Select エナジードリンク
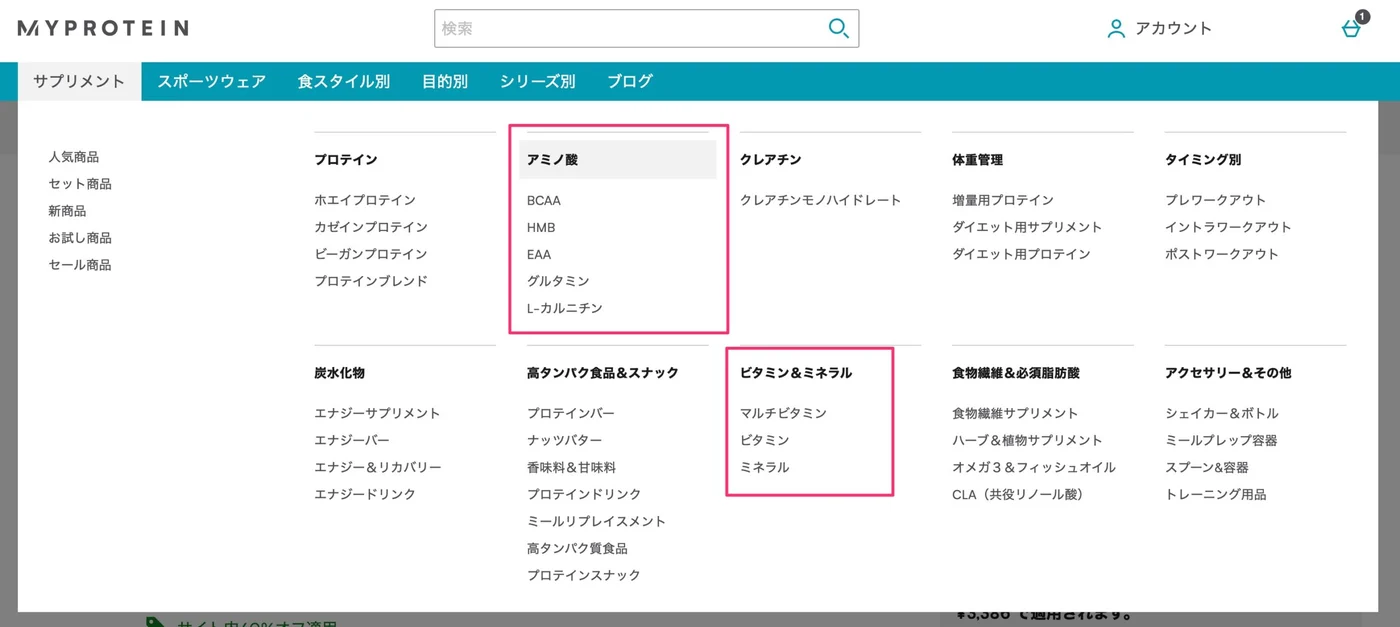Image resolution: width=1400 pixels, height=627 pixels. pyautogui.click(x=365, y=494)
